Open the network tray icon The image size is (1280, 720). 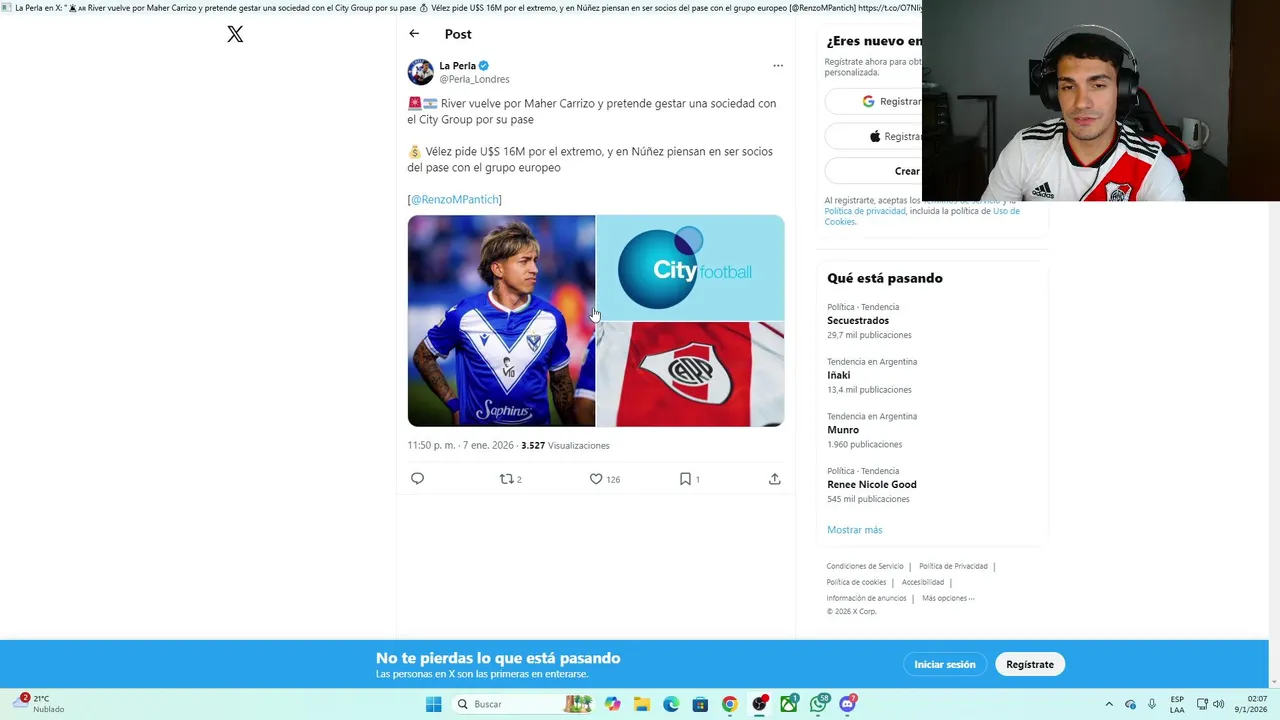tap(1202, 704)
